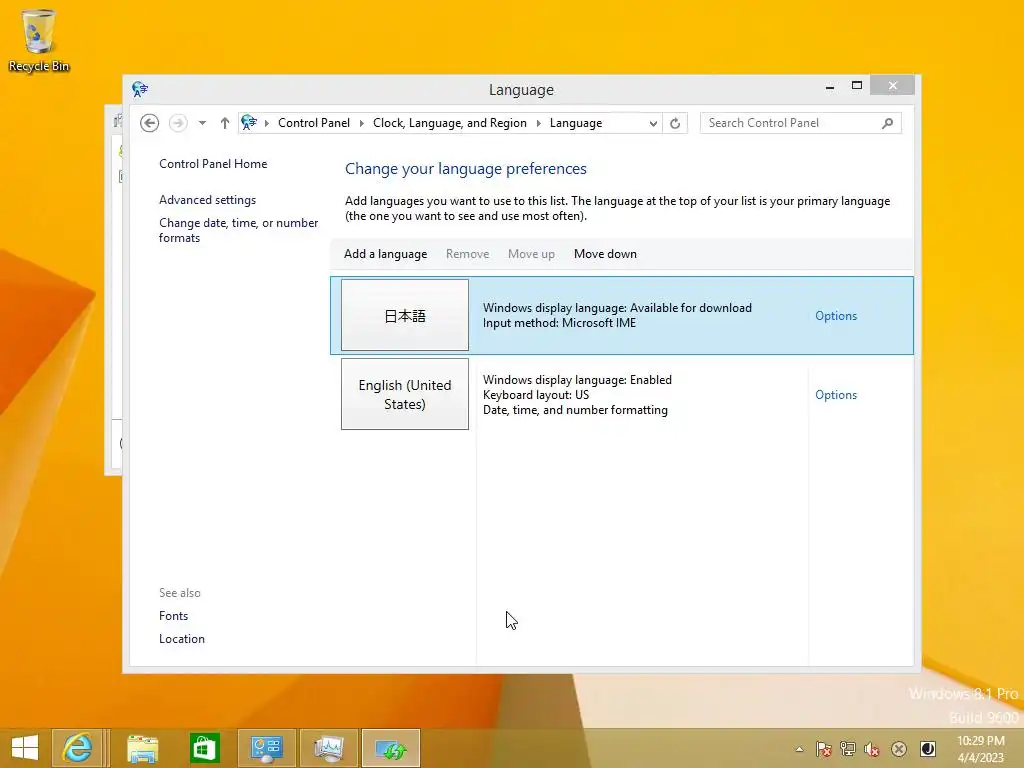Viewport: 1024px width, 768px height.
Task: Maximize the Language window
Action: pos(857,86)
